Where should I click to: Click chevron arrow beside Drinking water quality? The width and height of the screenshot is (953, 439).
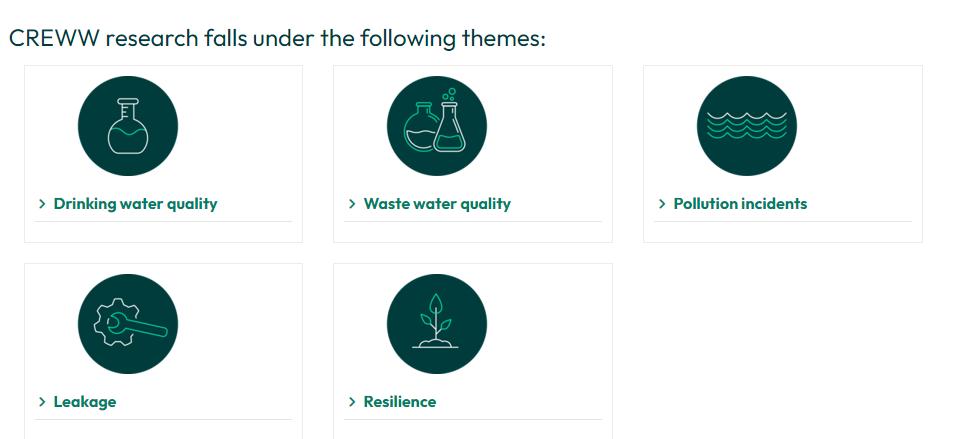coord(42,204)
